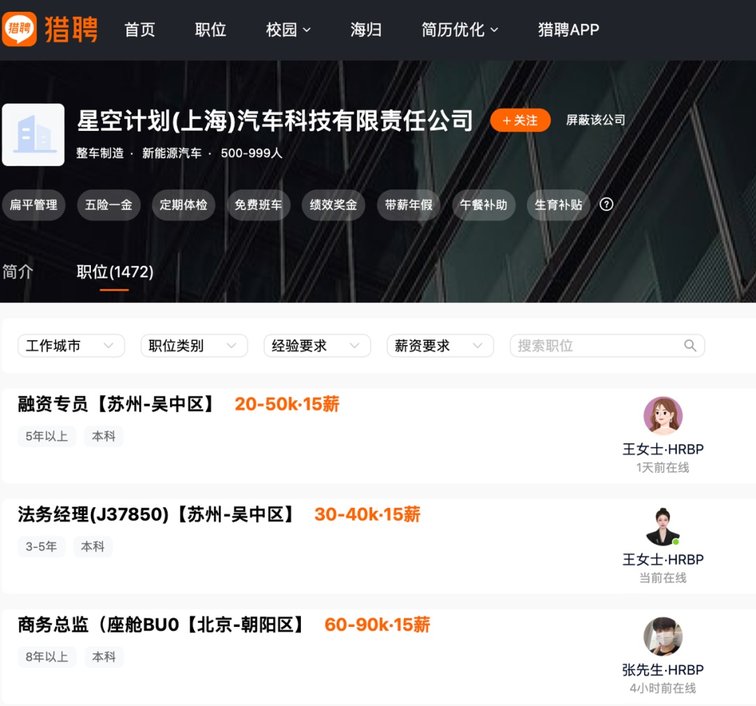
Task: Open the 工作城市 dropdown
Action: (x=71, y=346)
